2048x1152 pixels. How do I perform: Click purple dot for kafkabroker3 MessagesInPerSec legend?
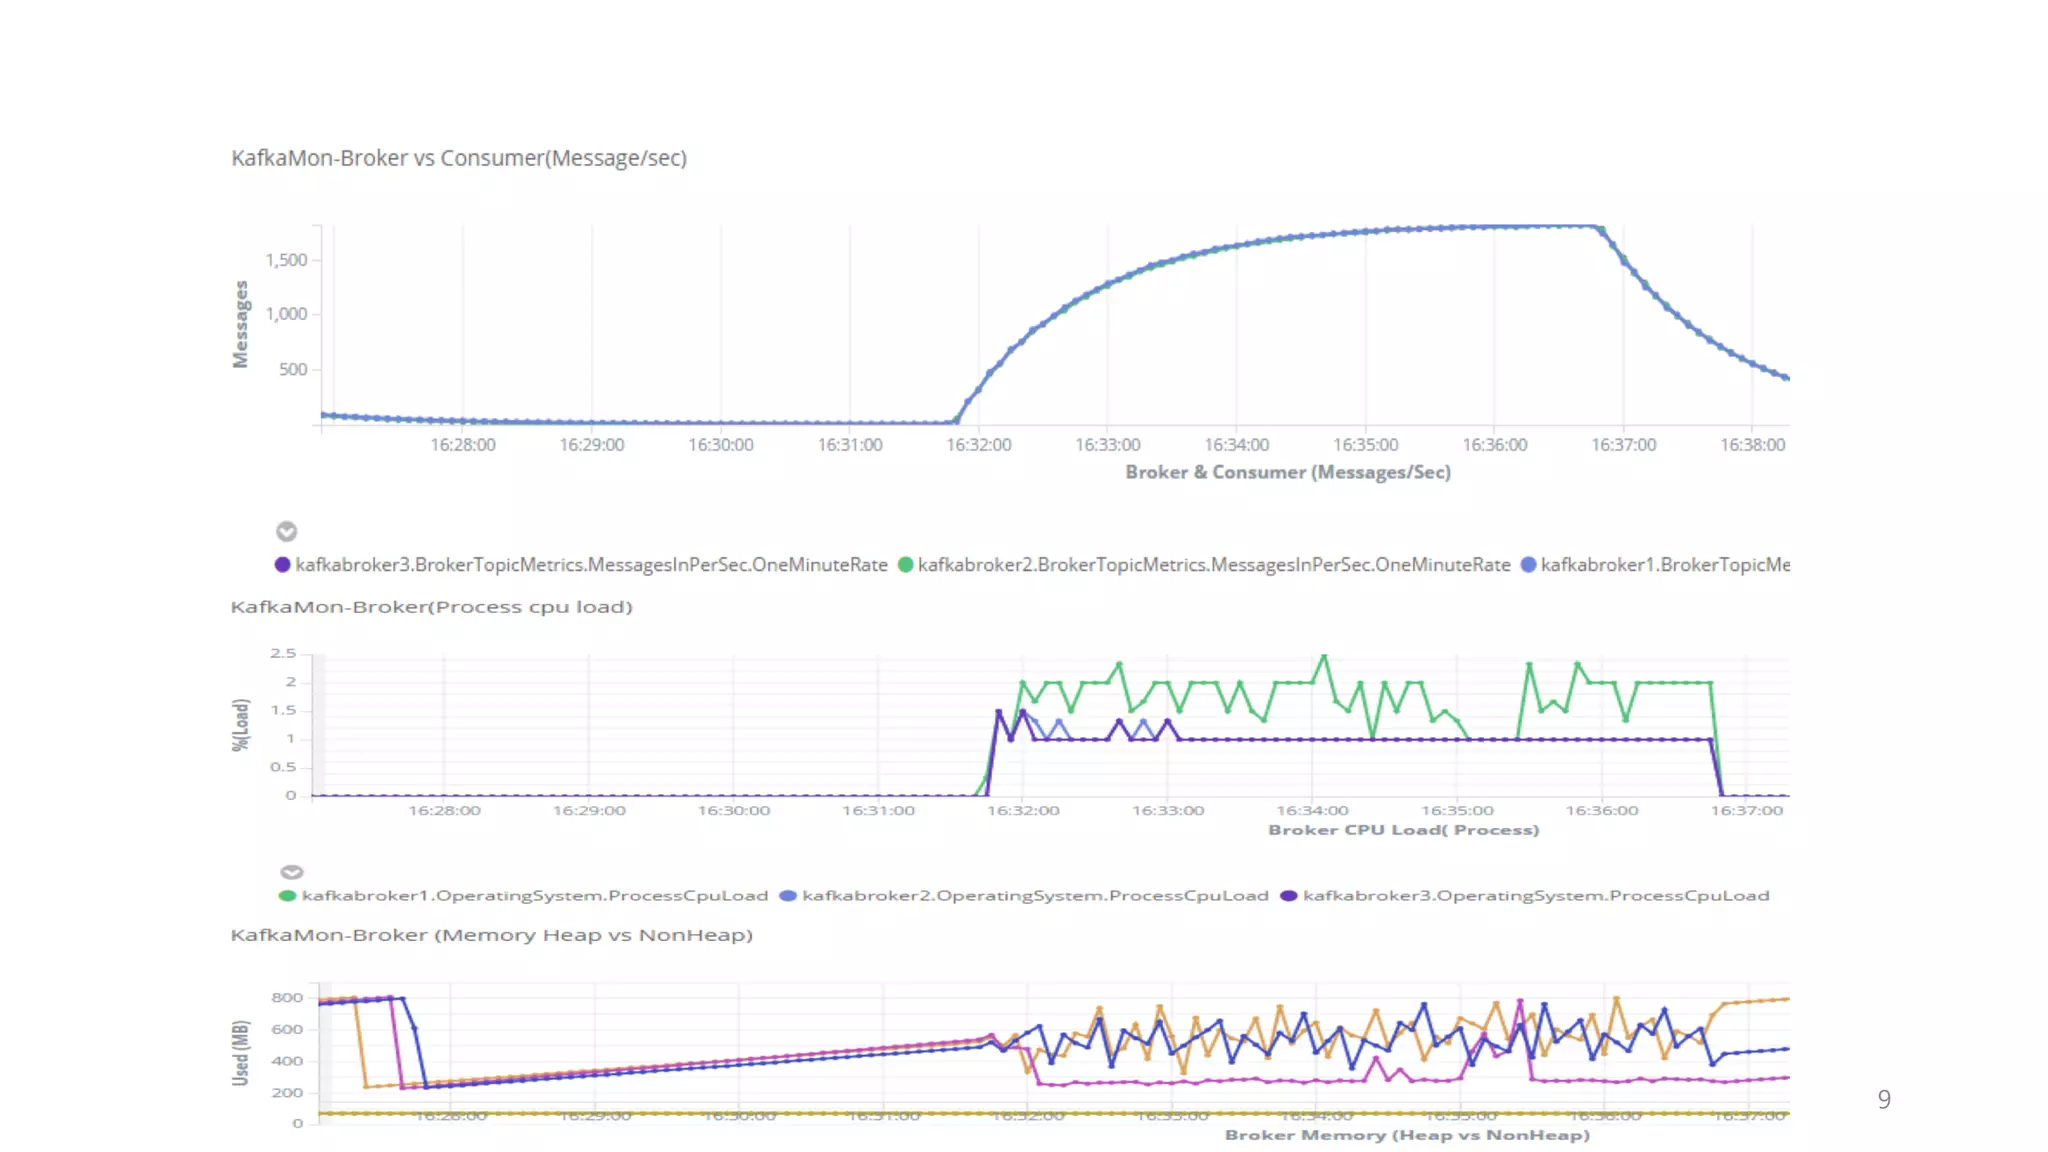pos(282,565)
